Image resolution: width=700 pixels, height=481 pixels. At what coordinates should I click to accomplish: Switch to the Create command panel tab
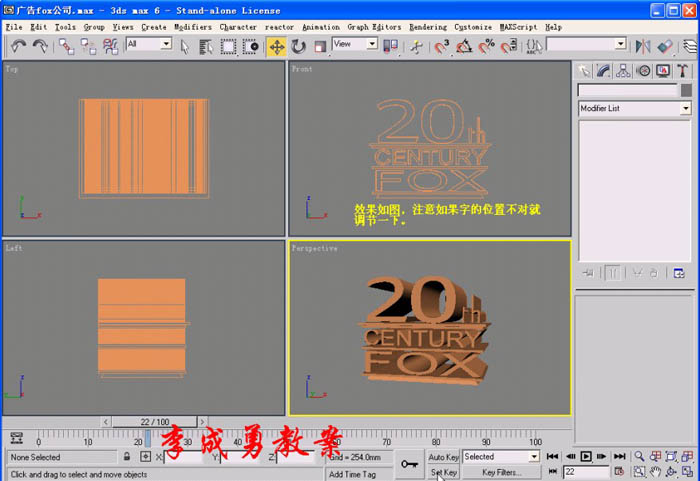point(584,71)
